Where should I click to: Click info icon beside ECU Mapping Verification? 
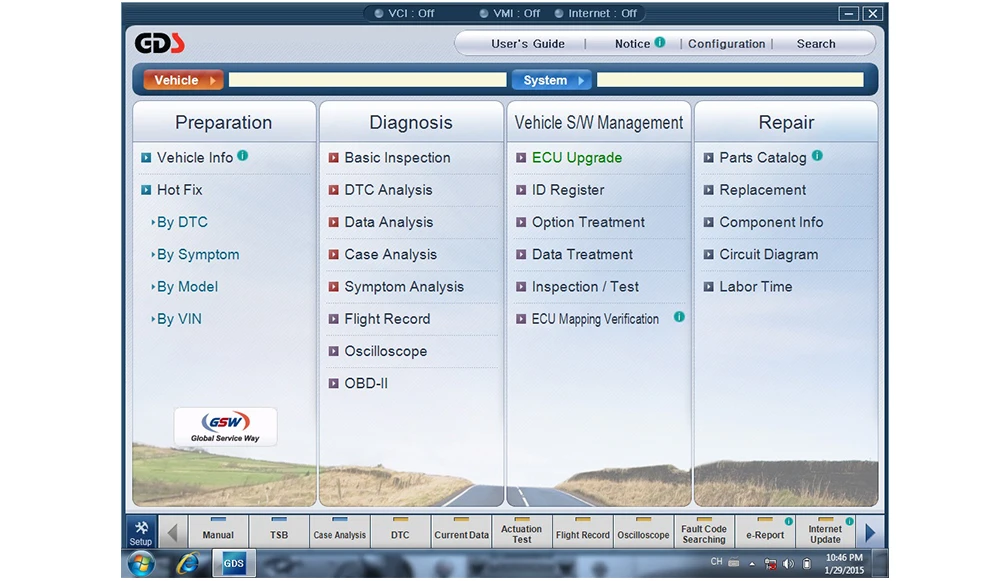pyautogui.click(x=679, y=316)
